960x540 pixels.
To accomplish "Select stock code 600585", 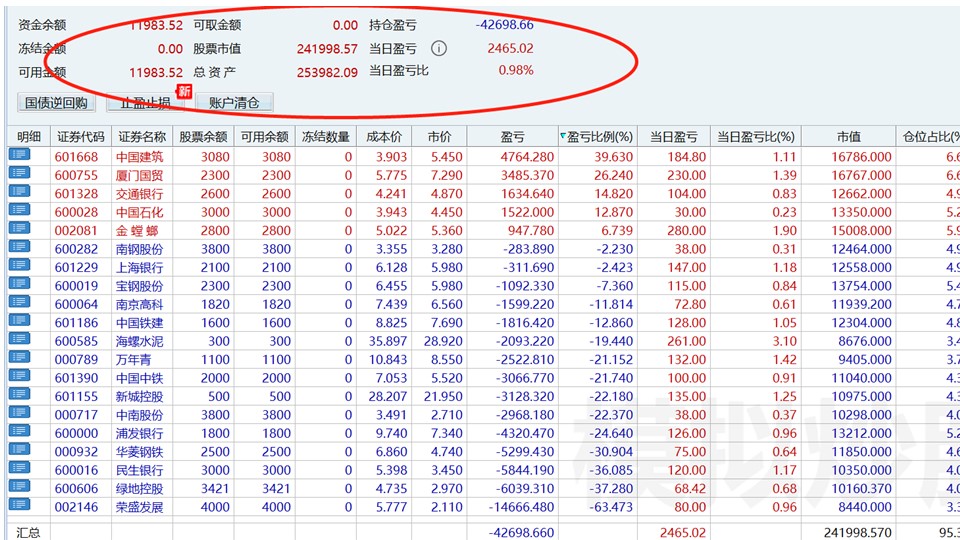I will (76, 341).
